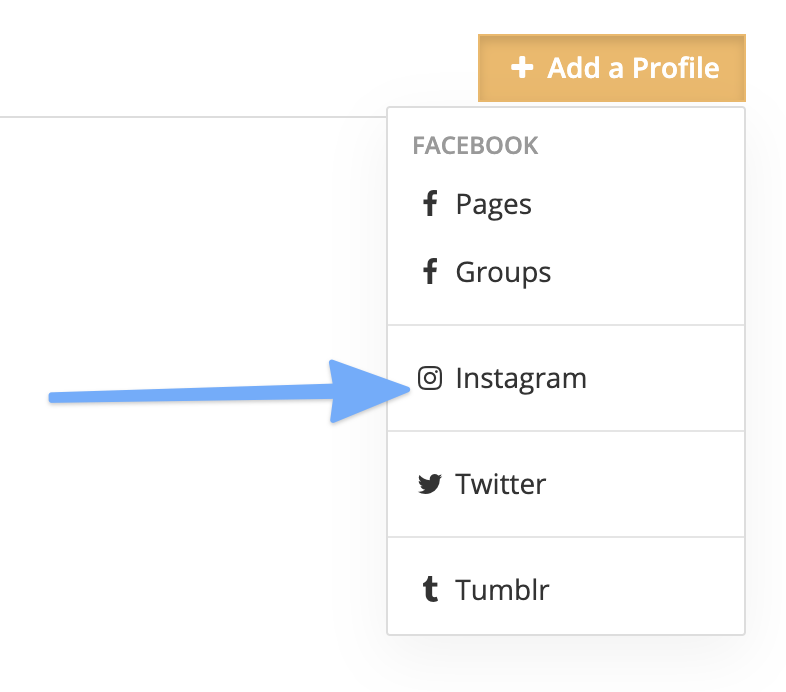Image resolution: width=786 pixels, height=692 pixels.
Task: Pick the Tumblr label in the menu
Action: pyautogui.click(x=502, y=590)
